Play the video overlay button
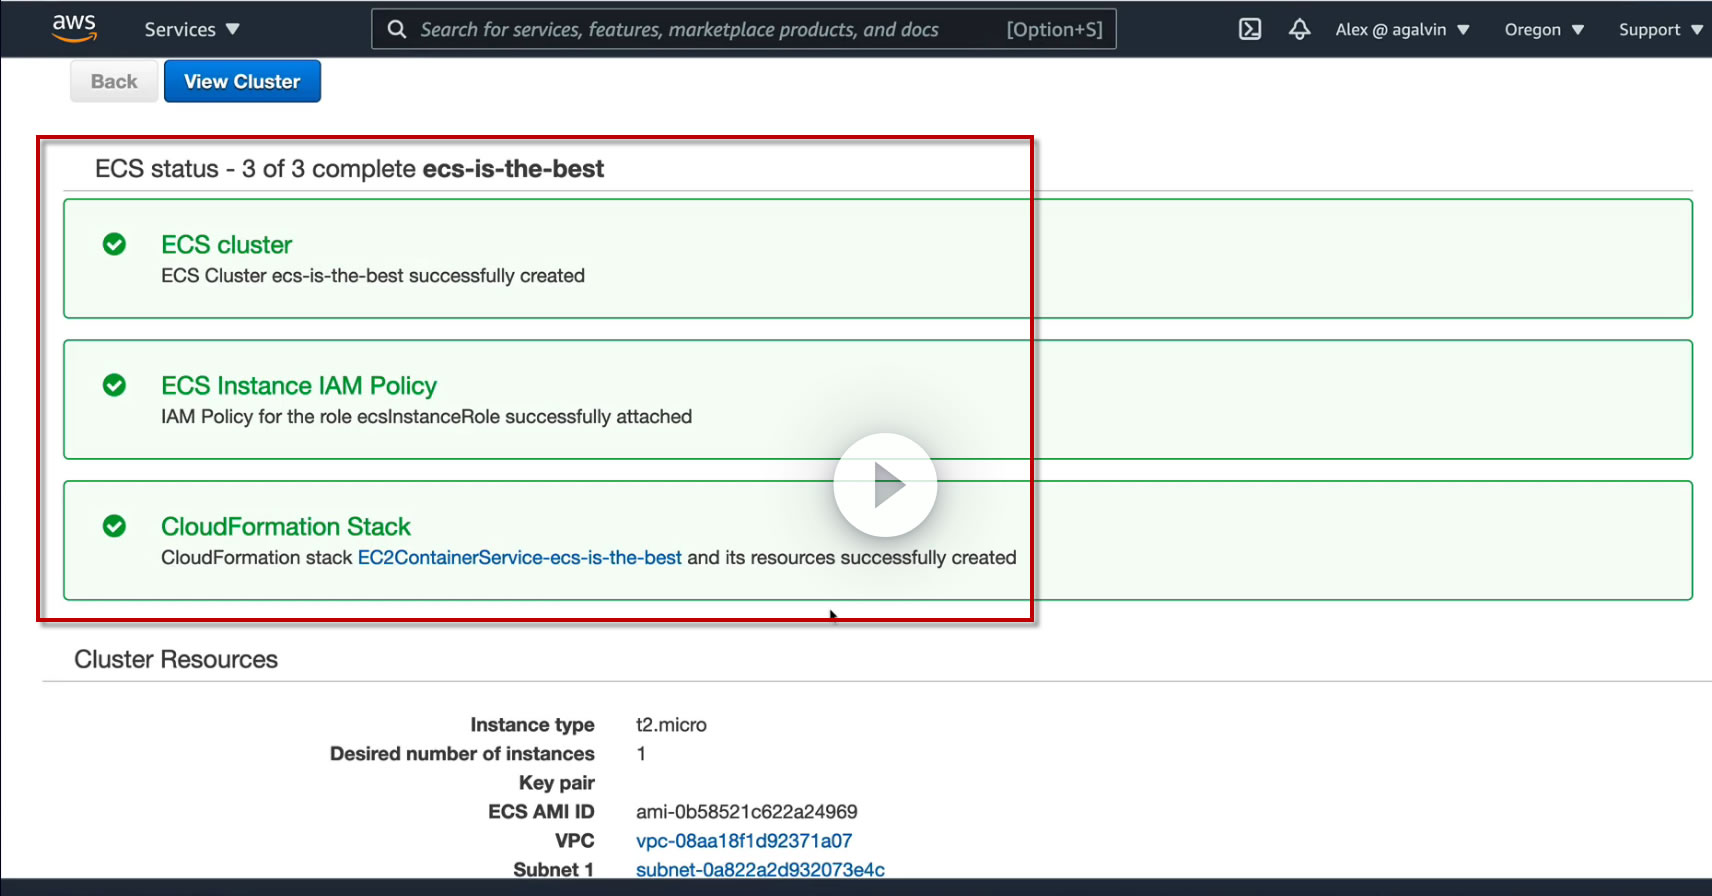The height and width of the screenshot is (896, 1712). (x=885, y=485)
